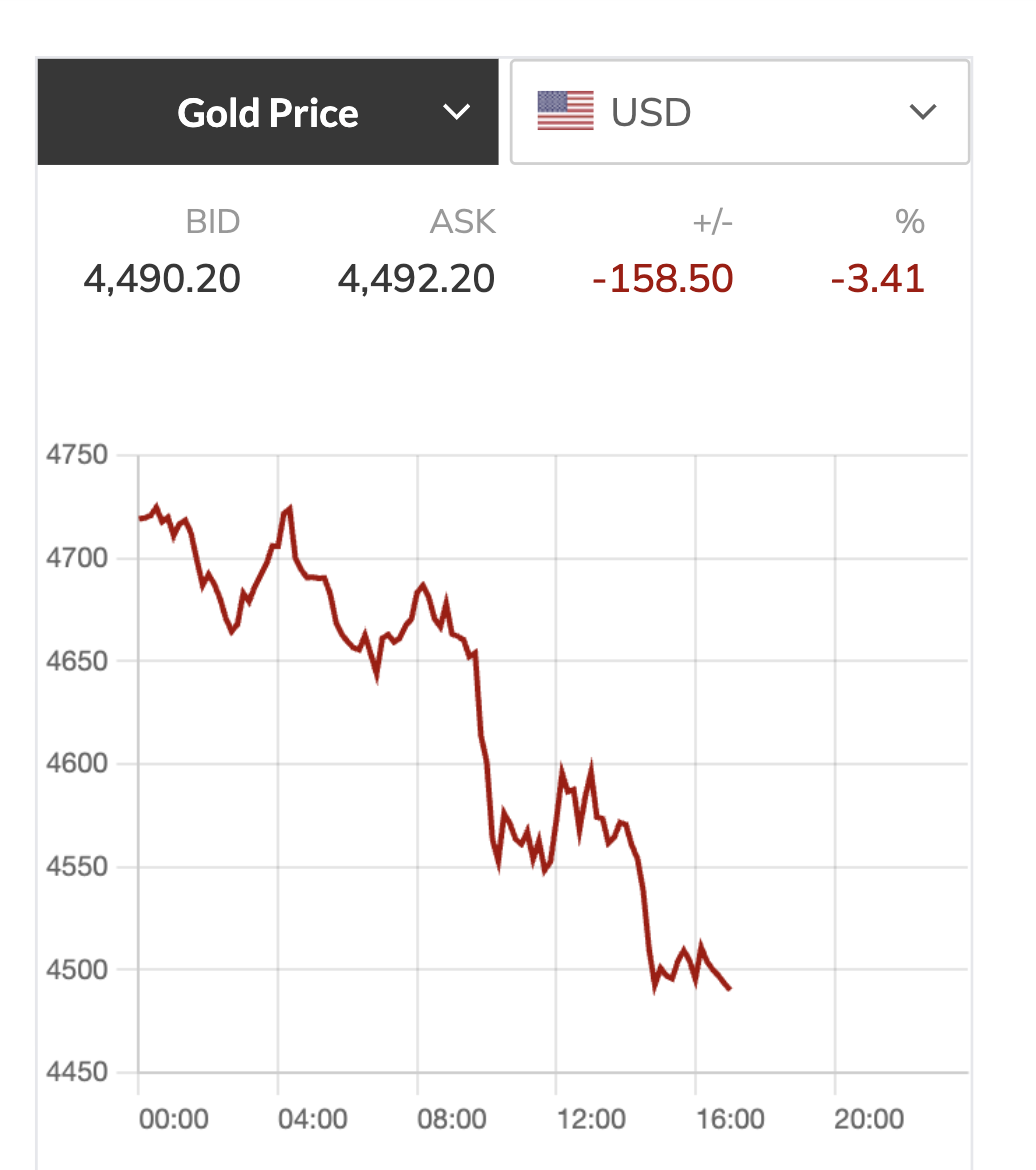Select the ask price 4,492.20
1036x1170 pixels.
[416, 279]
